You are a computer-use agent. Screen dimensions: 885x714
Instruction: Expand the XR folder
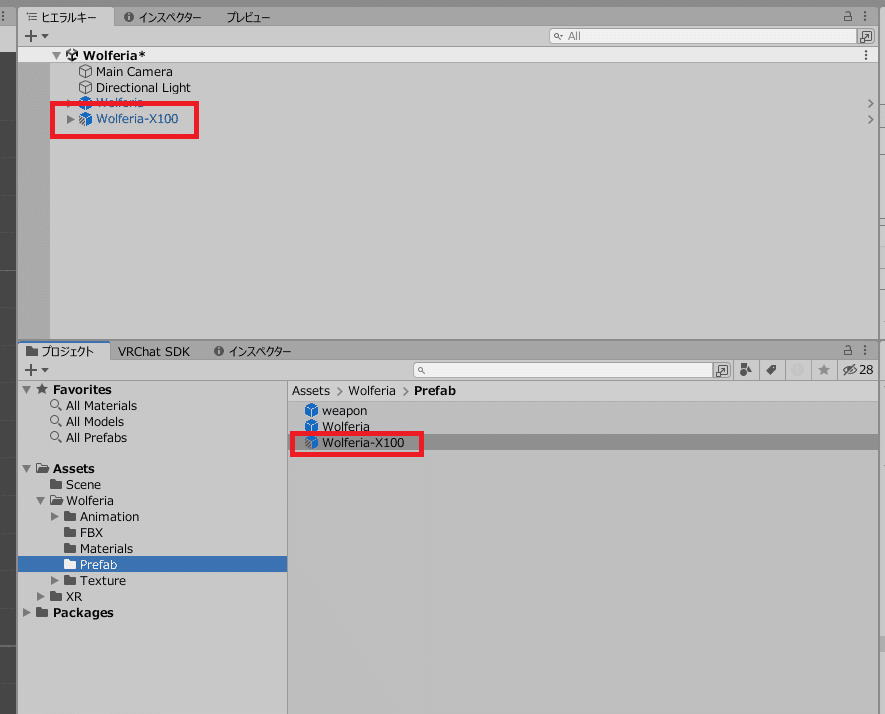(41, 597)
